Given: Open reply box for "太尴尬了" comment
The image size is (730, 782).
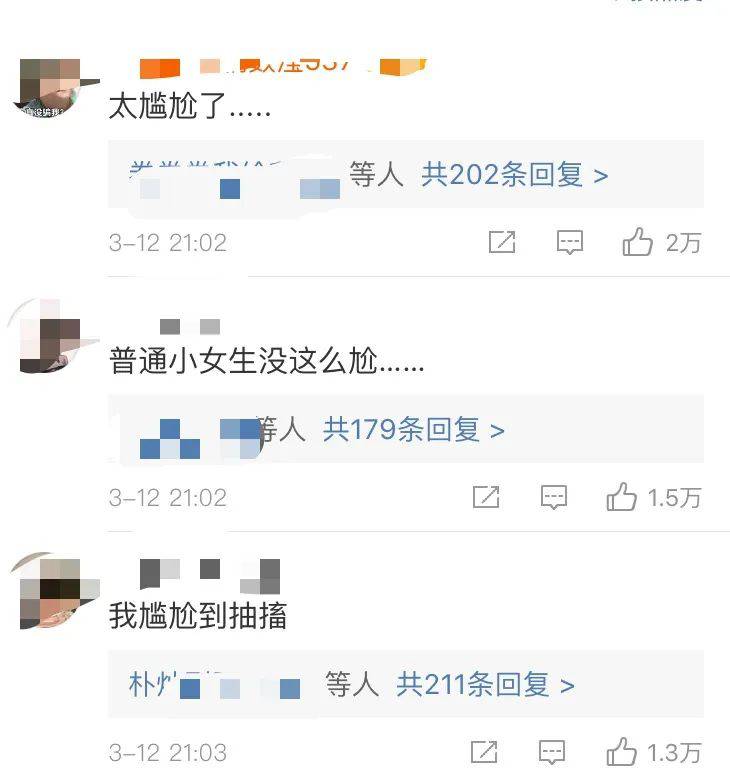Looking at the screenshot, I should (x=570, y=243).
